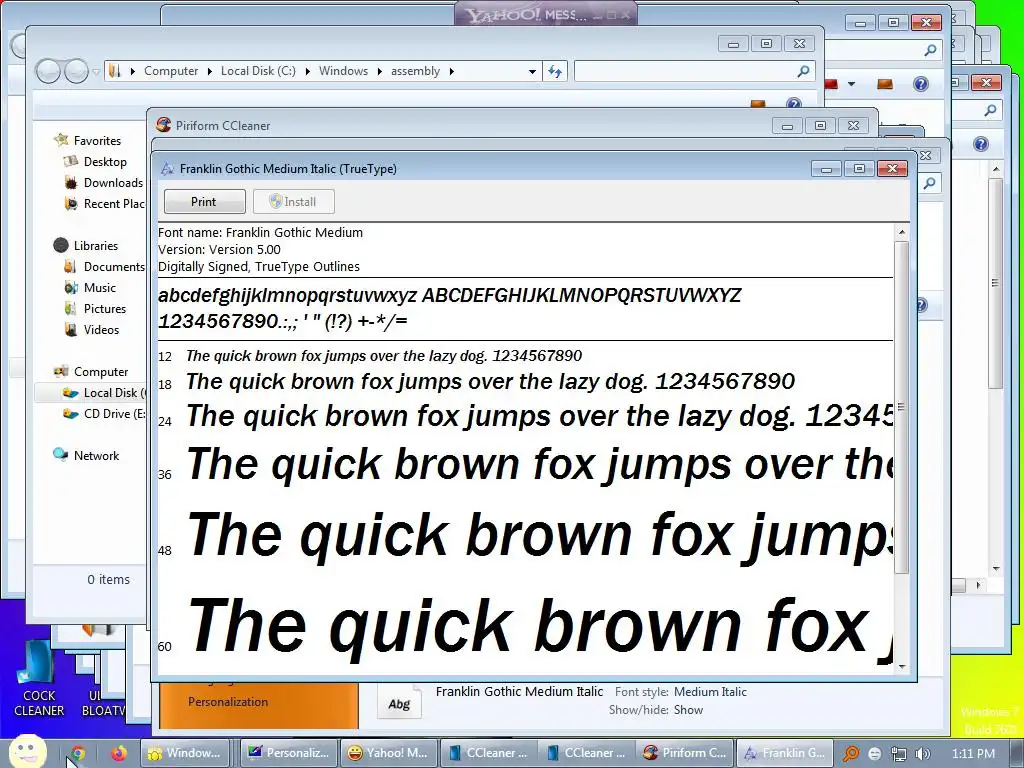The width and height of the screenshot is (1024, 768).
Task: Open Desktop under Favorites
Action: tap(104, 161)
